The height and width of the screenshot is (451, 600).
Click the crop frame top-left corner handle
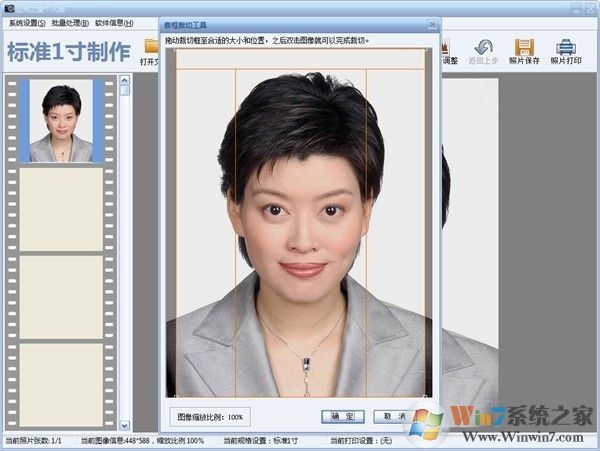176,49
